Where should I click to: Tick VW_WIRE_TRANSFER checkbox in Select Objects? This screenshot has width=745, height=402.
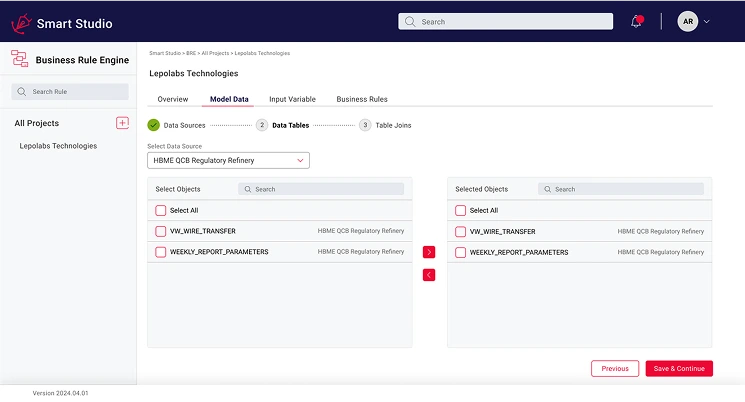click(161, 231)
